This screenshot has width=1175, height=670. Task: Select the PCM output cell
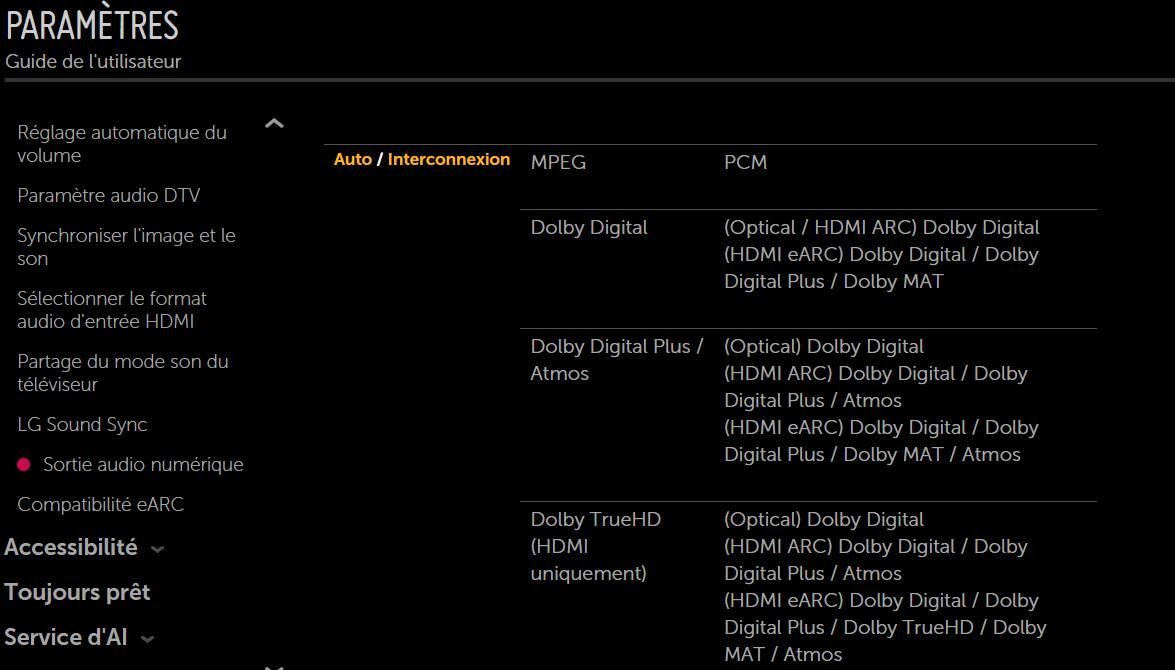[x=745, y=162]
